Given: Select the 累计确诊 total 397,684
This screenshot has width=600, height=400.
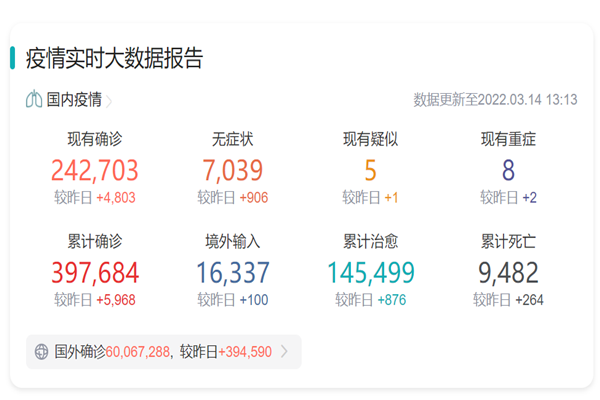Looking at the screenshot, I should coord(95,272).
